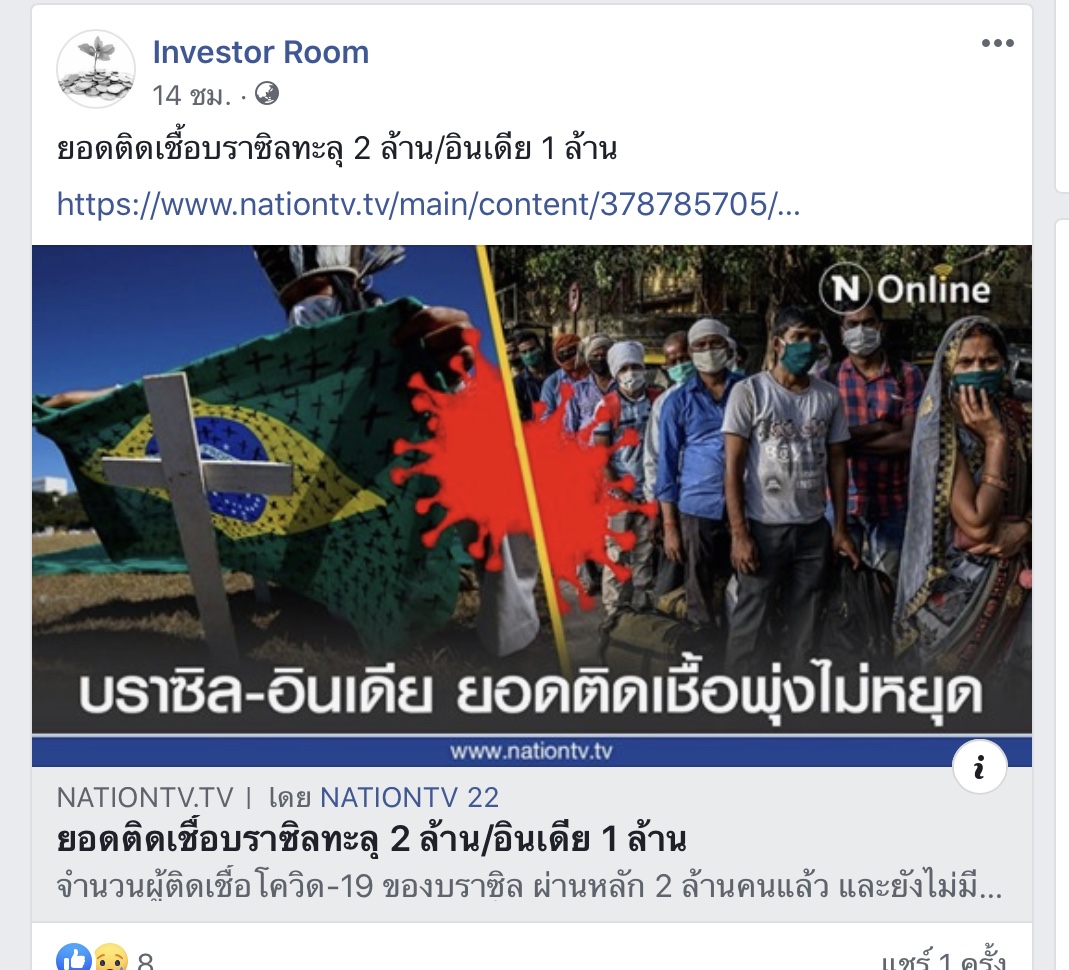
Task: Click the article description snippet text
Action: coord(529,887)
